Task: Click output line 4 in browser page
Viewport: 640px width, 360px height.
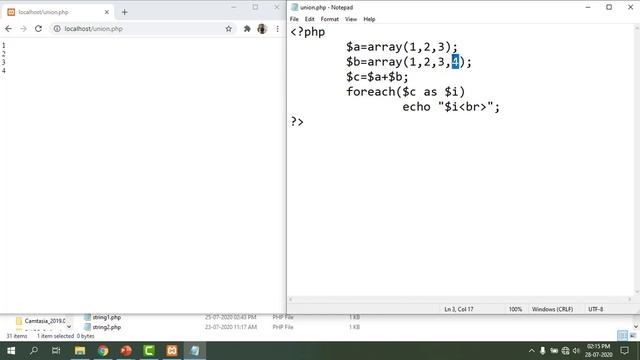Action: coord(4,71)
